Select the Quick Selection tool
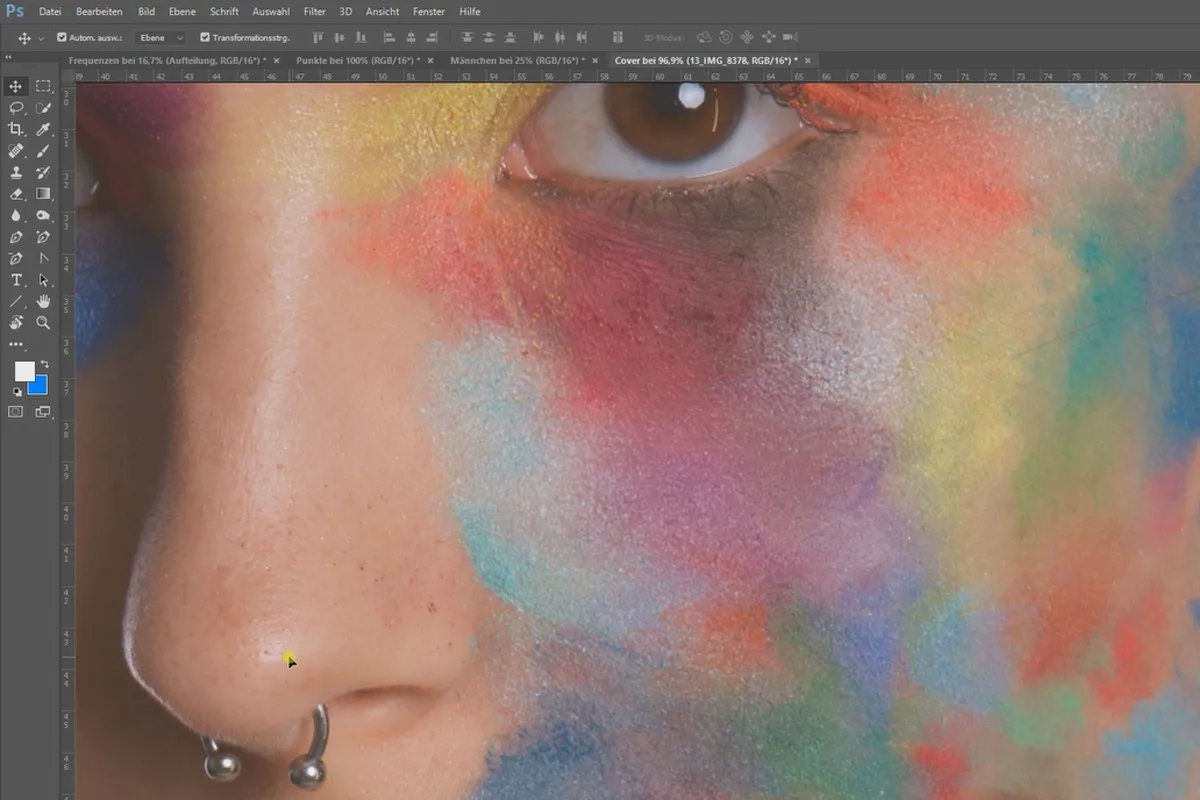The height and width of the screenshot is (800, 1200). tap(43, 108)
